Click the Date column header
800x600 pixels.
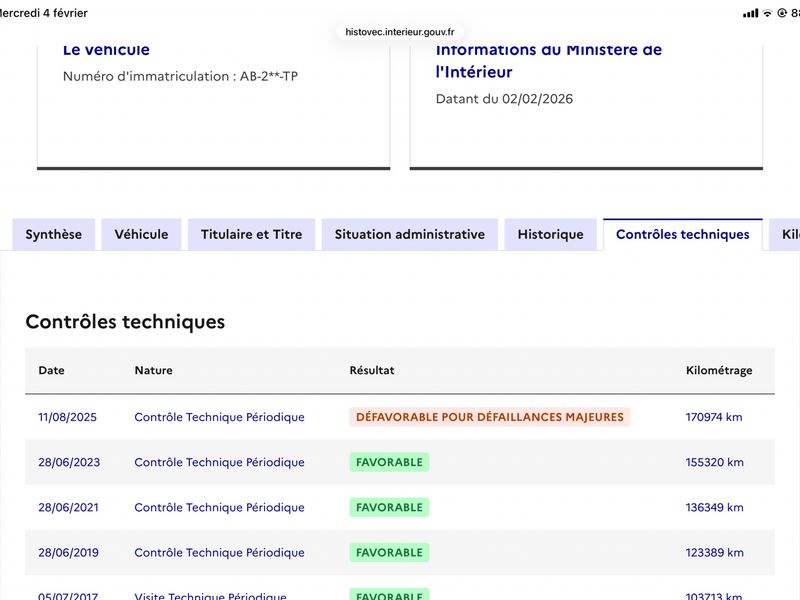point(52,370)
